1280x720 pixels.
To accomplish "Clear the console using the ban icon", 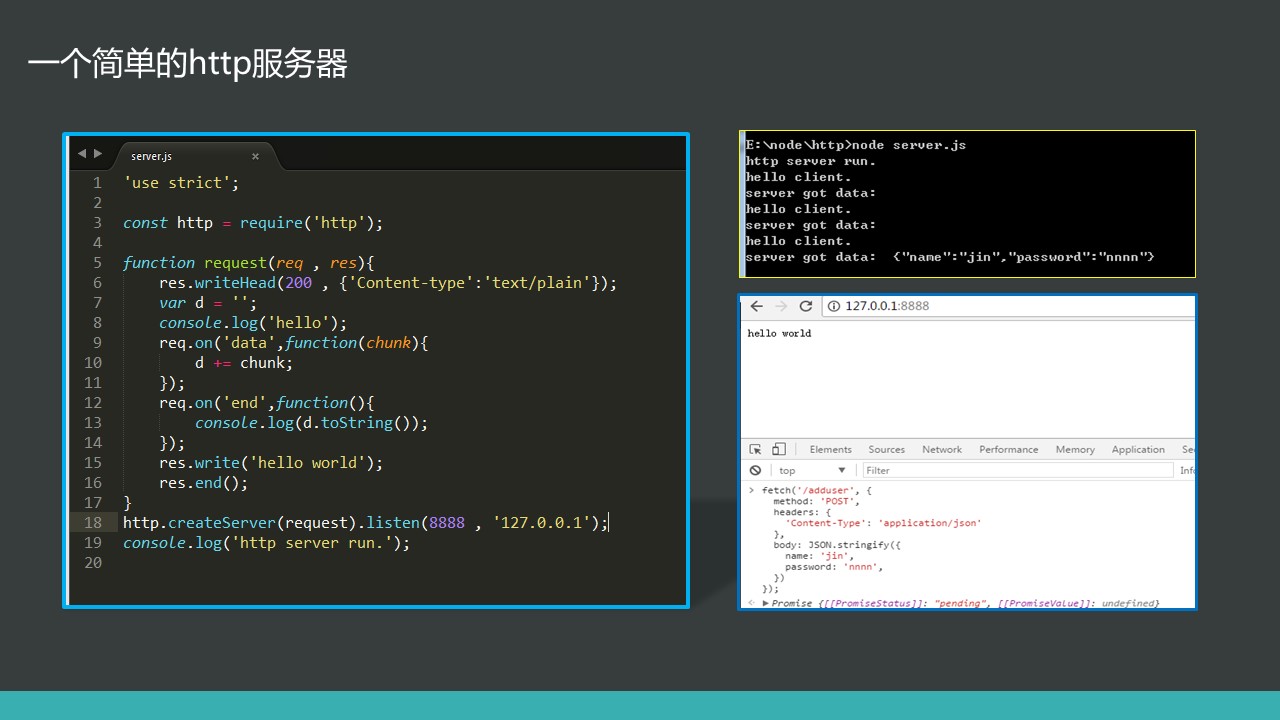I will (755, 470).
